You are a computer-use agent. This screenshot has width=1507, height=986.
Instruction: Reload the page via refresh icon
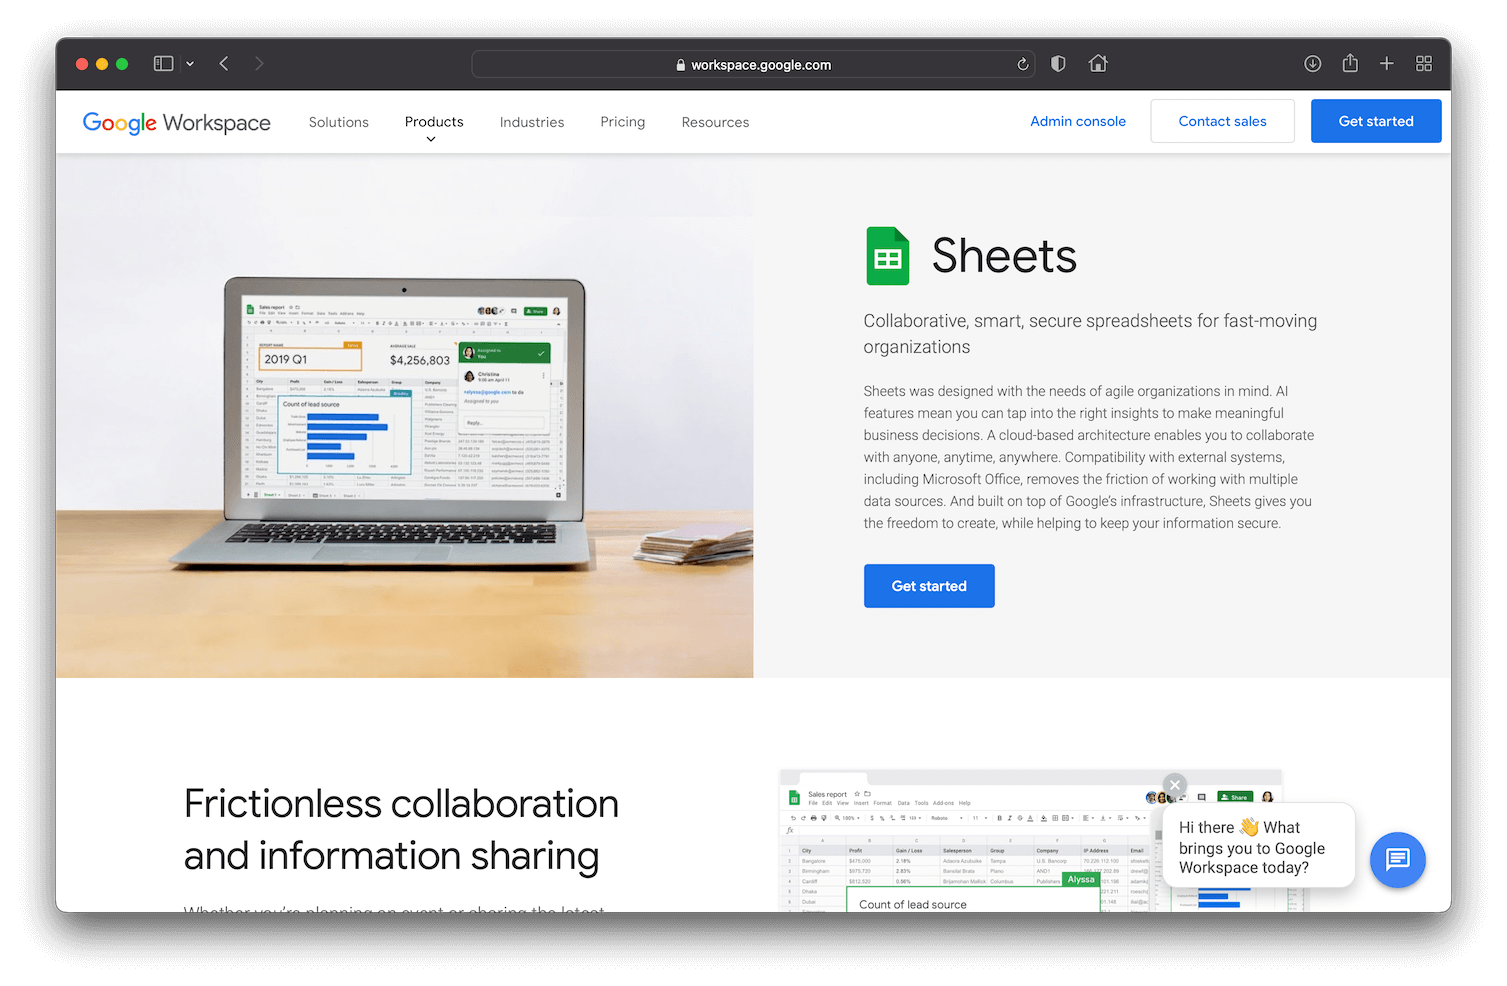[x=1022, y=64]
